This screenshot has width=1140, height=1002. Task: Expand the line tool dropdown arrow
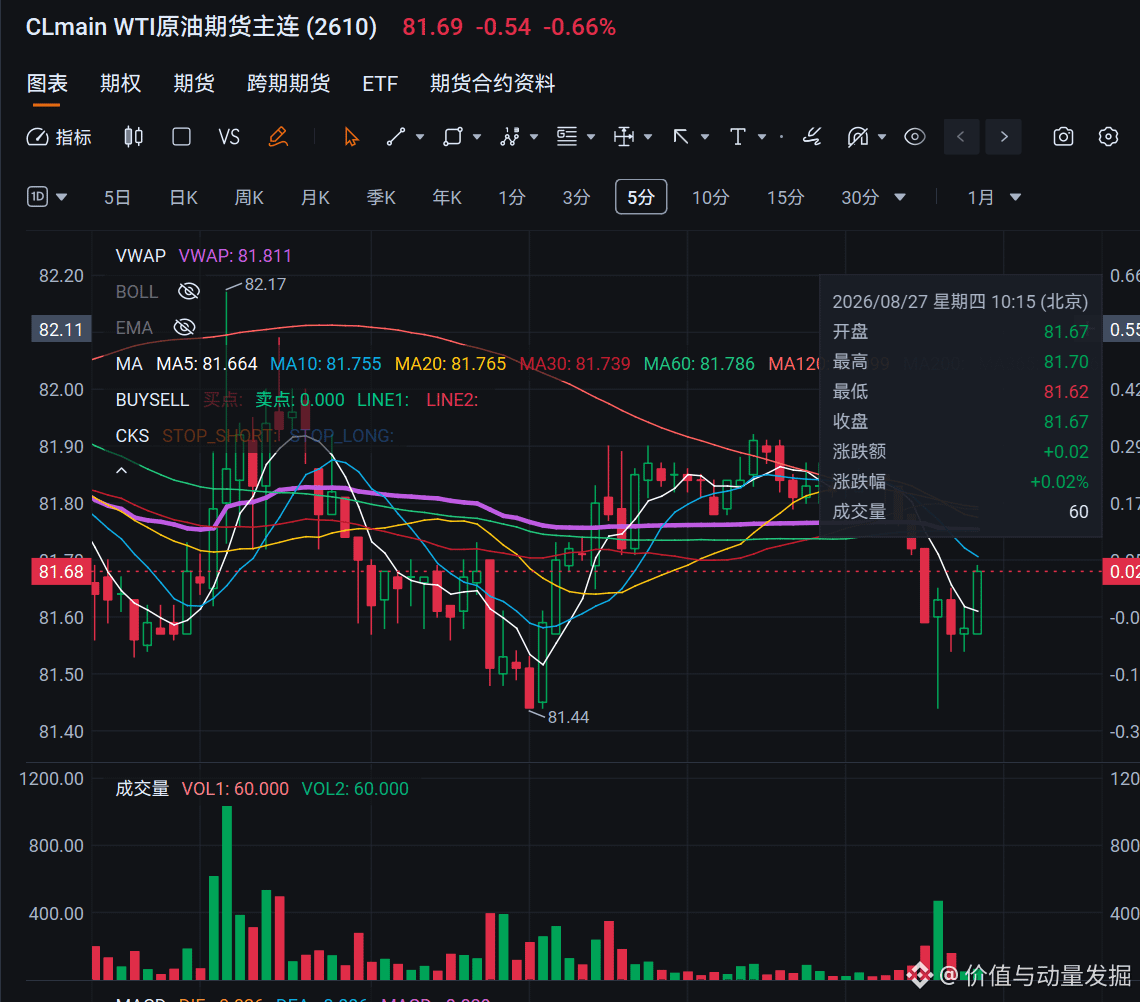tap(420, 137)
